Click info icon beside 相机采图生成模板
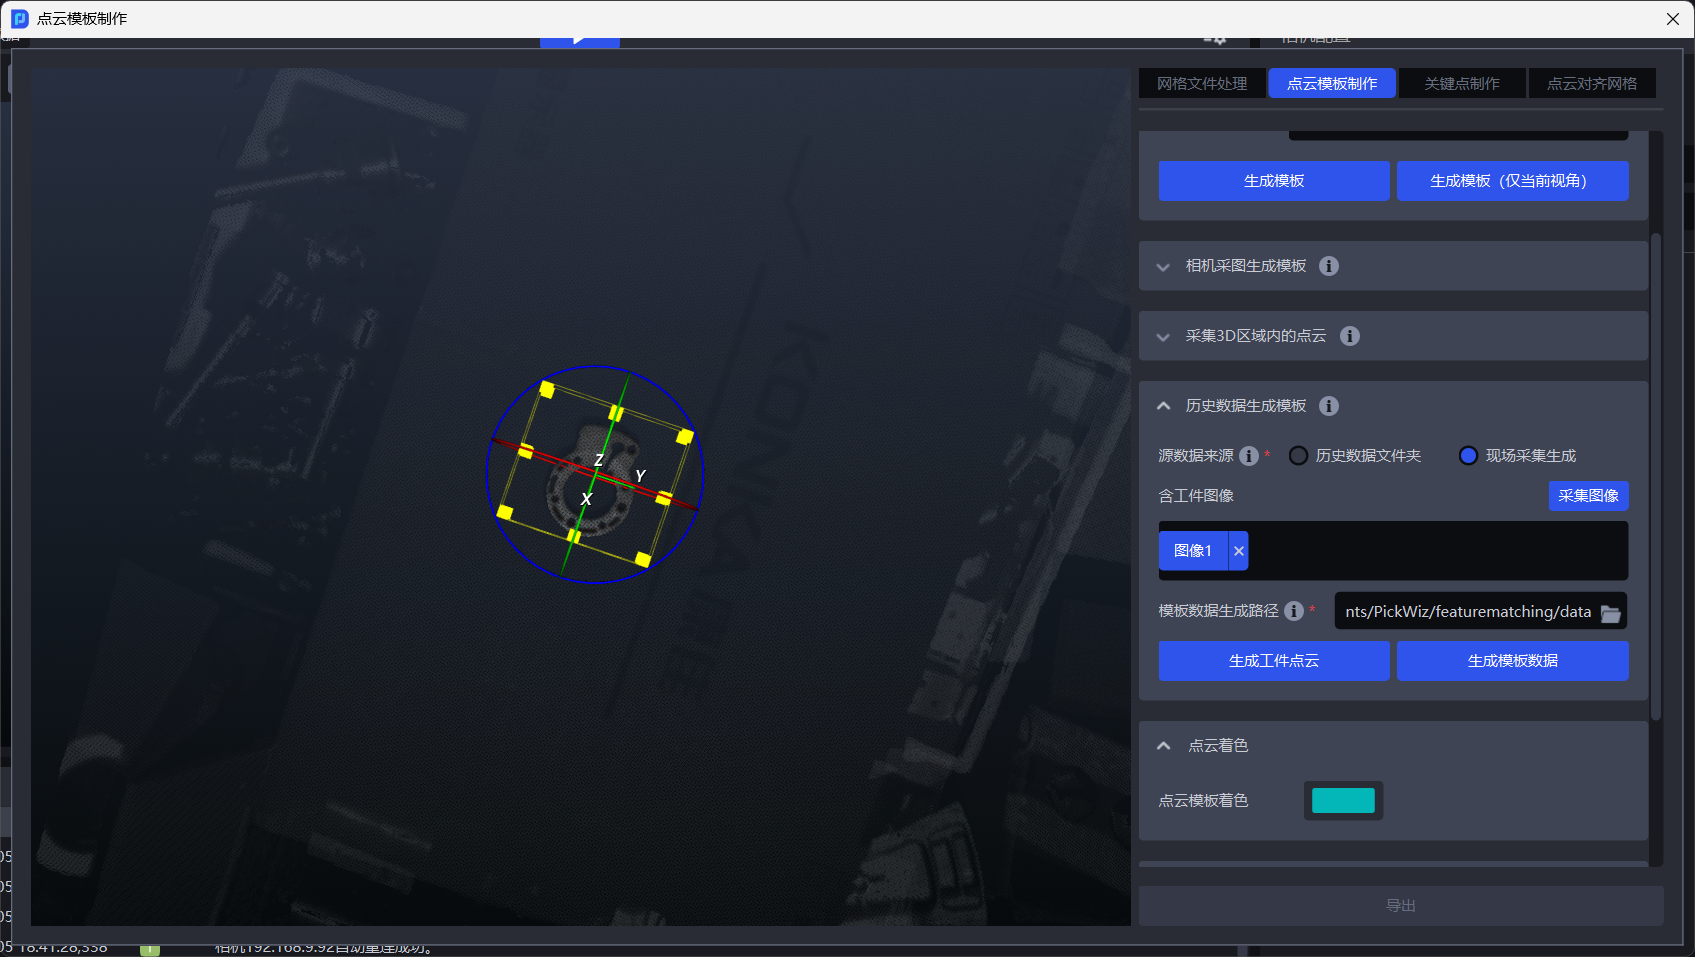The image size is (1695, 957). click(x=1328, y=266)
